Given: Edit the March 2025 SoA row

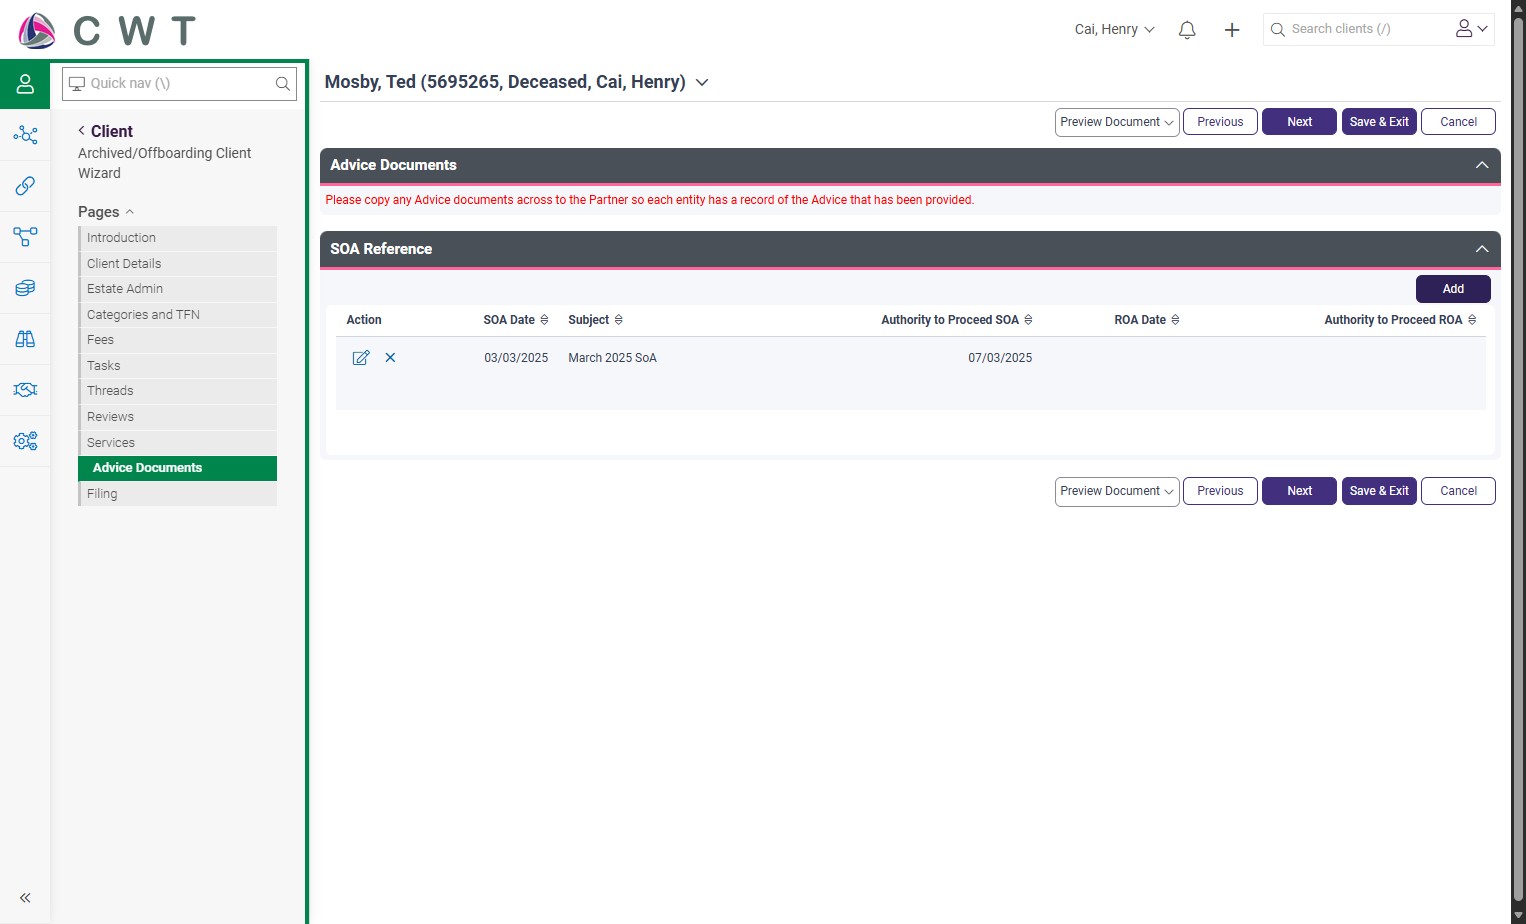Looking at the screenshot, I should (361, 358).
